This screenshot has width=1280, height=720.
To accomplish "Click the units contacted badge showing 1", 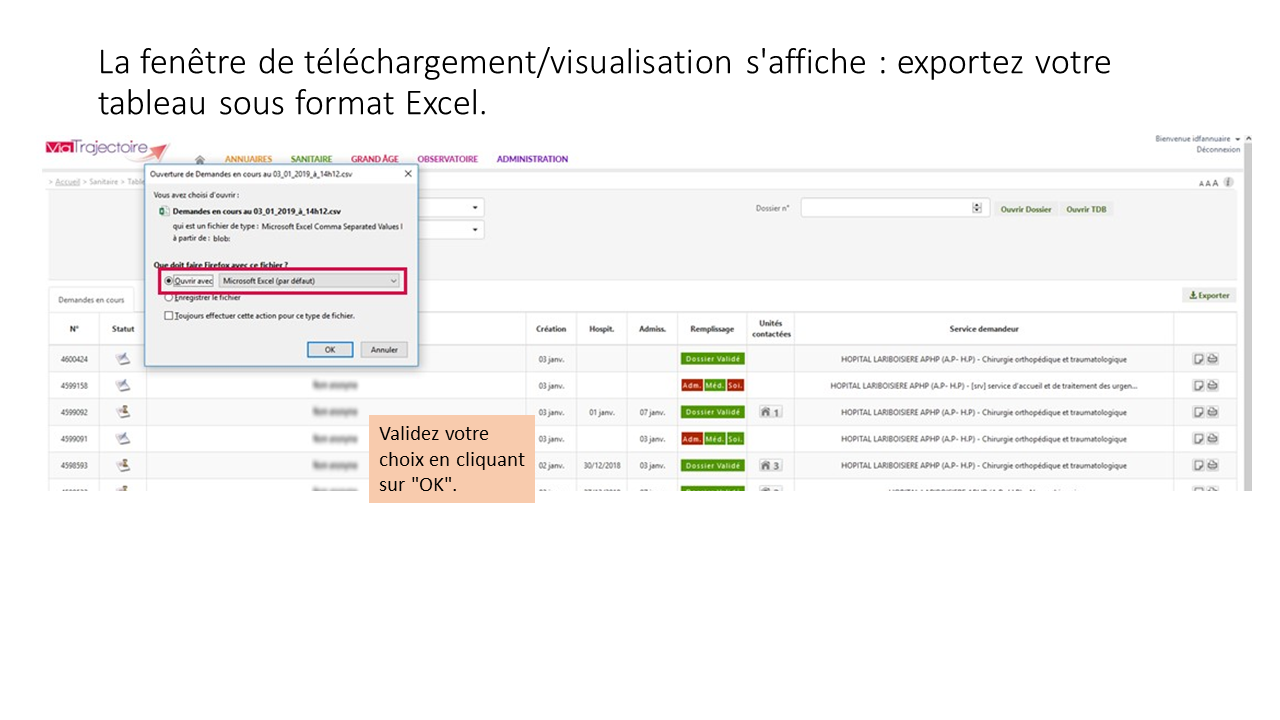I will (x=770, y=412).
